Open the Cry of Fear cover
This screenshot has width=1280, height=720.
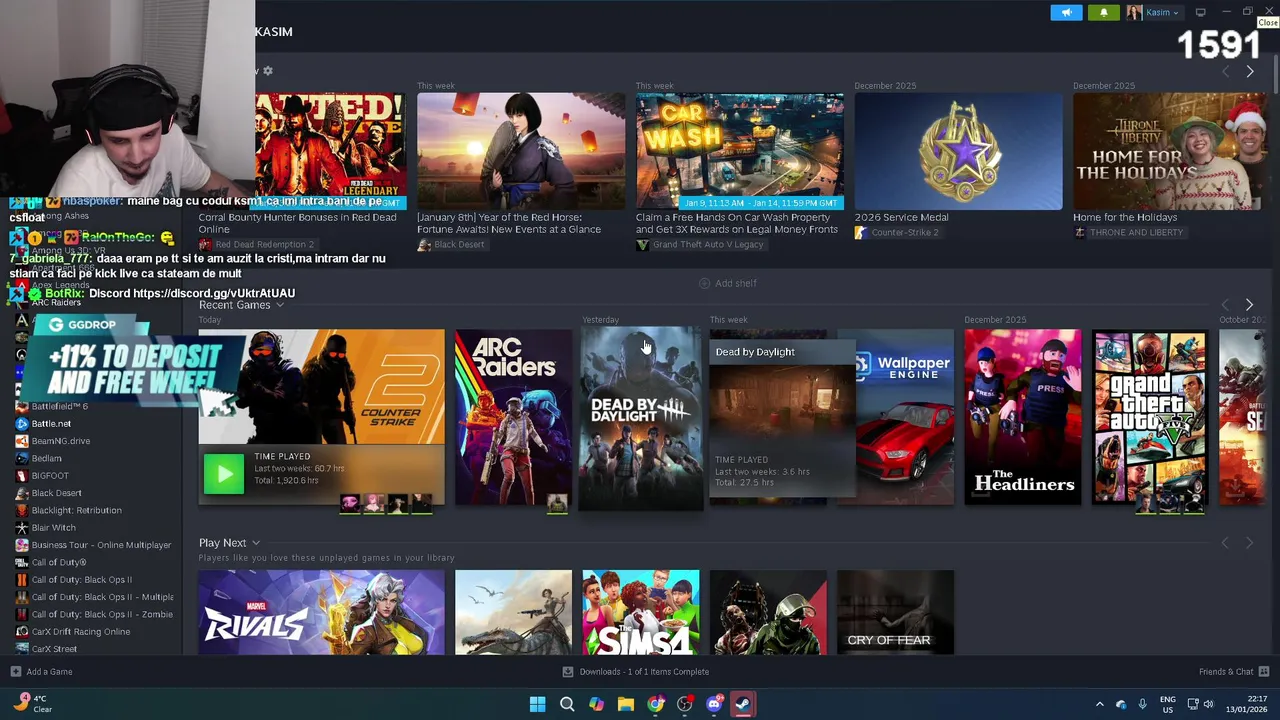pyautogui.click(x=895, y=612)
